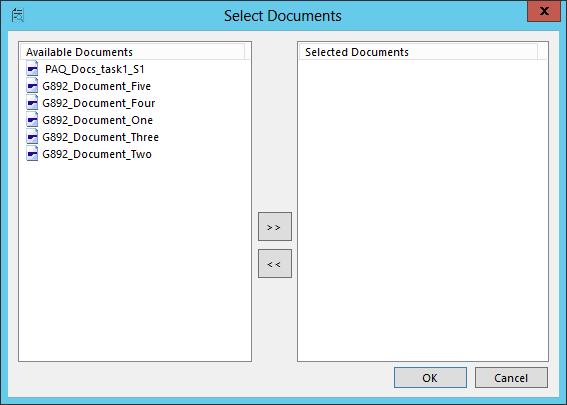Close the Select Documents window
This screenshot has height=405, width=567.
tap(544, 11)
